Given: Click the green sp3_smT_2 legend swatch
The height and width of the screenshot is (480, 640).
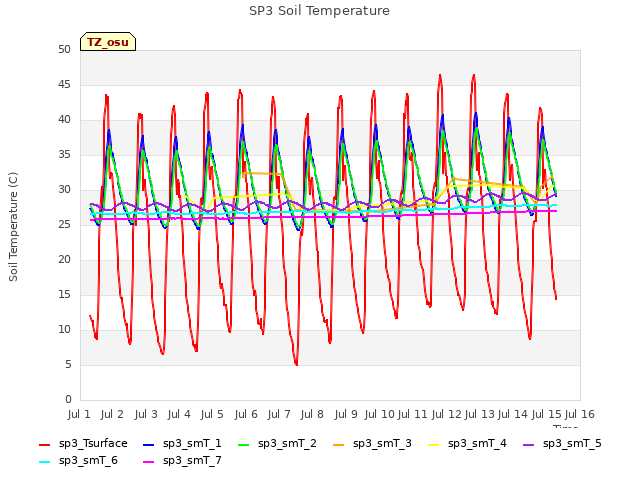Looking at the screenshot, I should coord(244,444).
